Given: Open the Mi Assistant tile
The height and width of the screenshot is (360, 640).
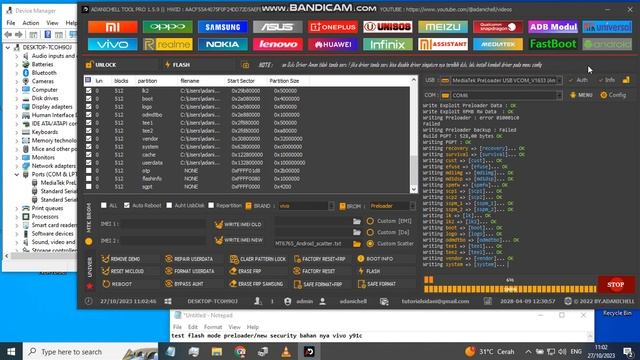Looking at the screenshot, I should point(443,44).
